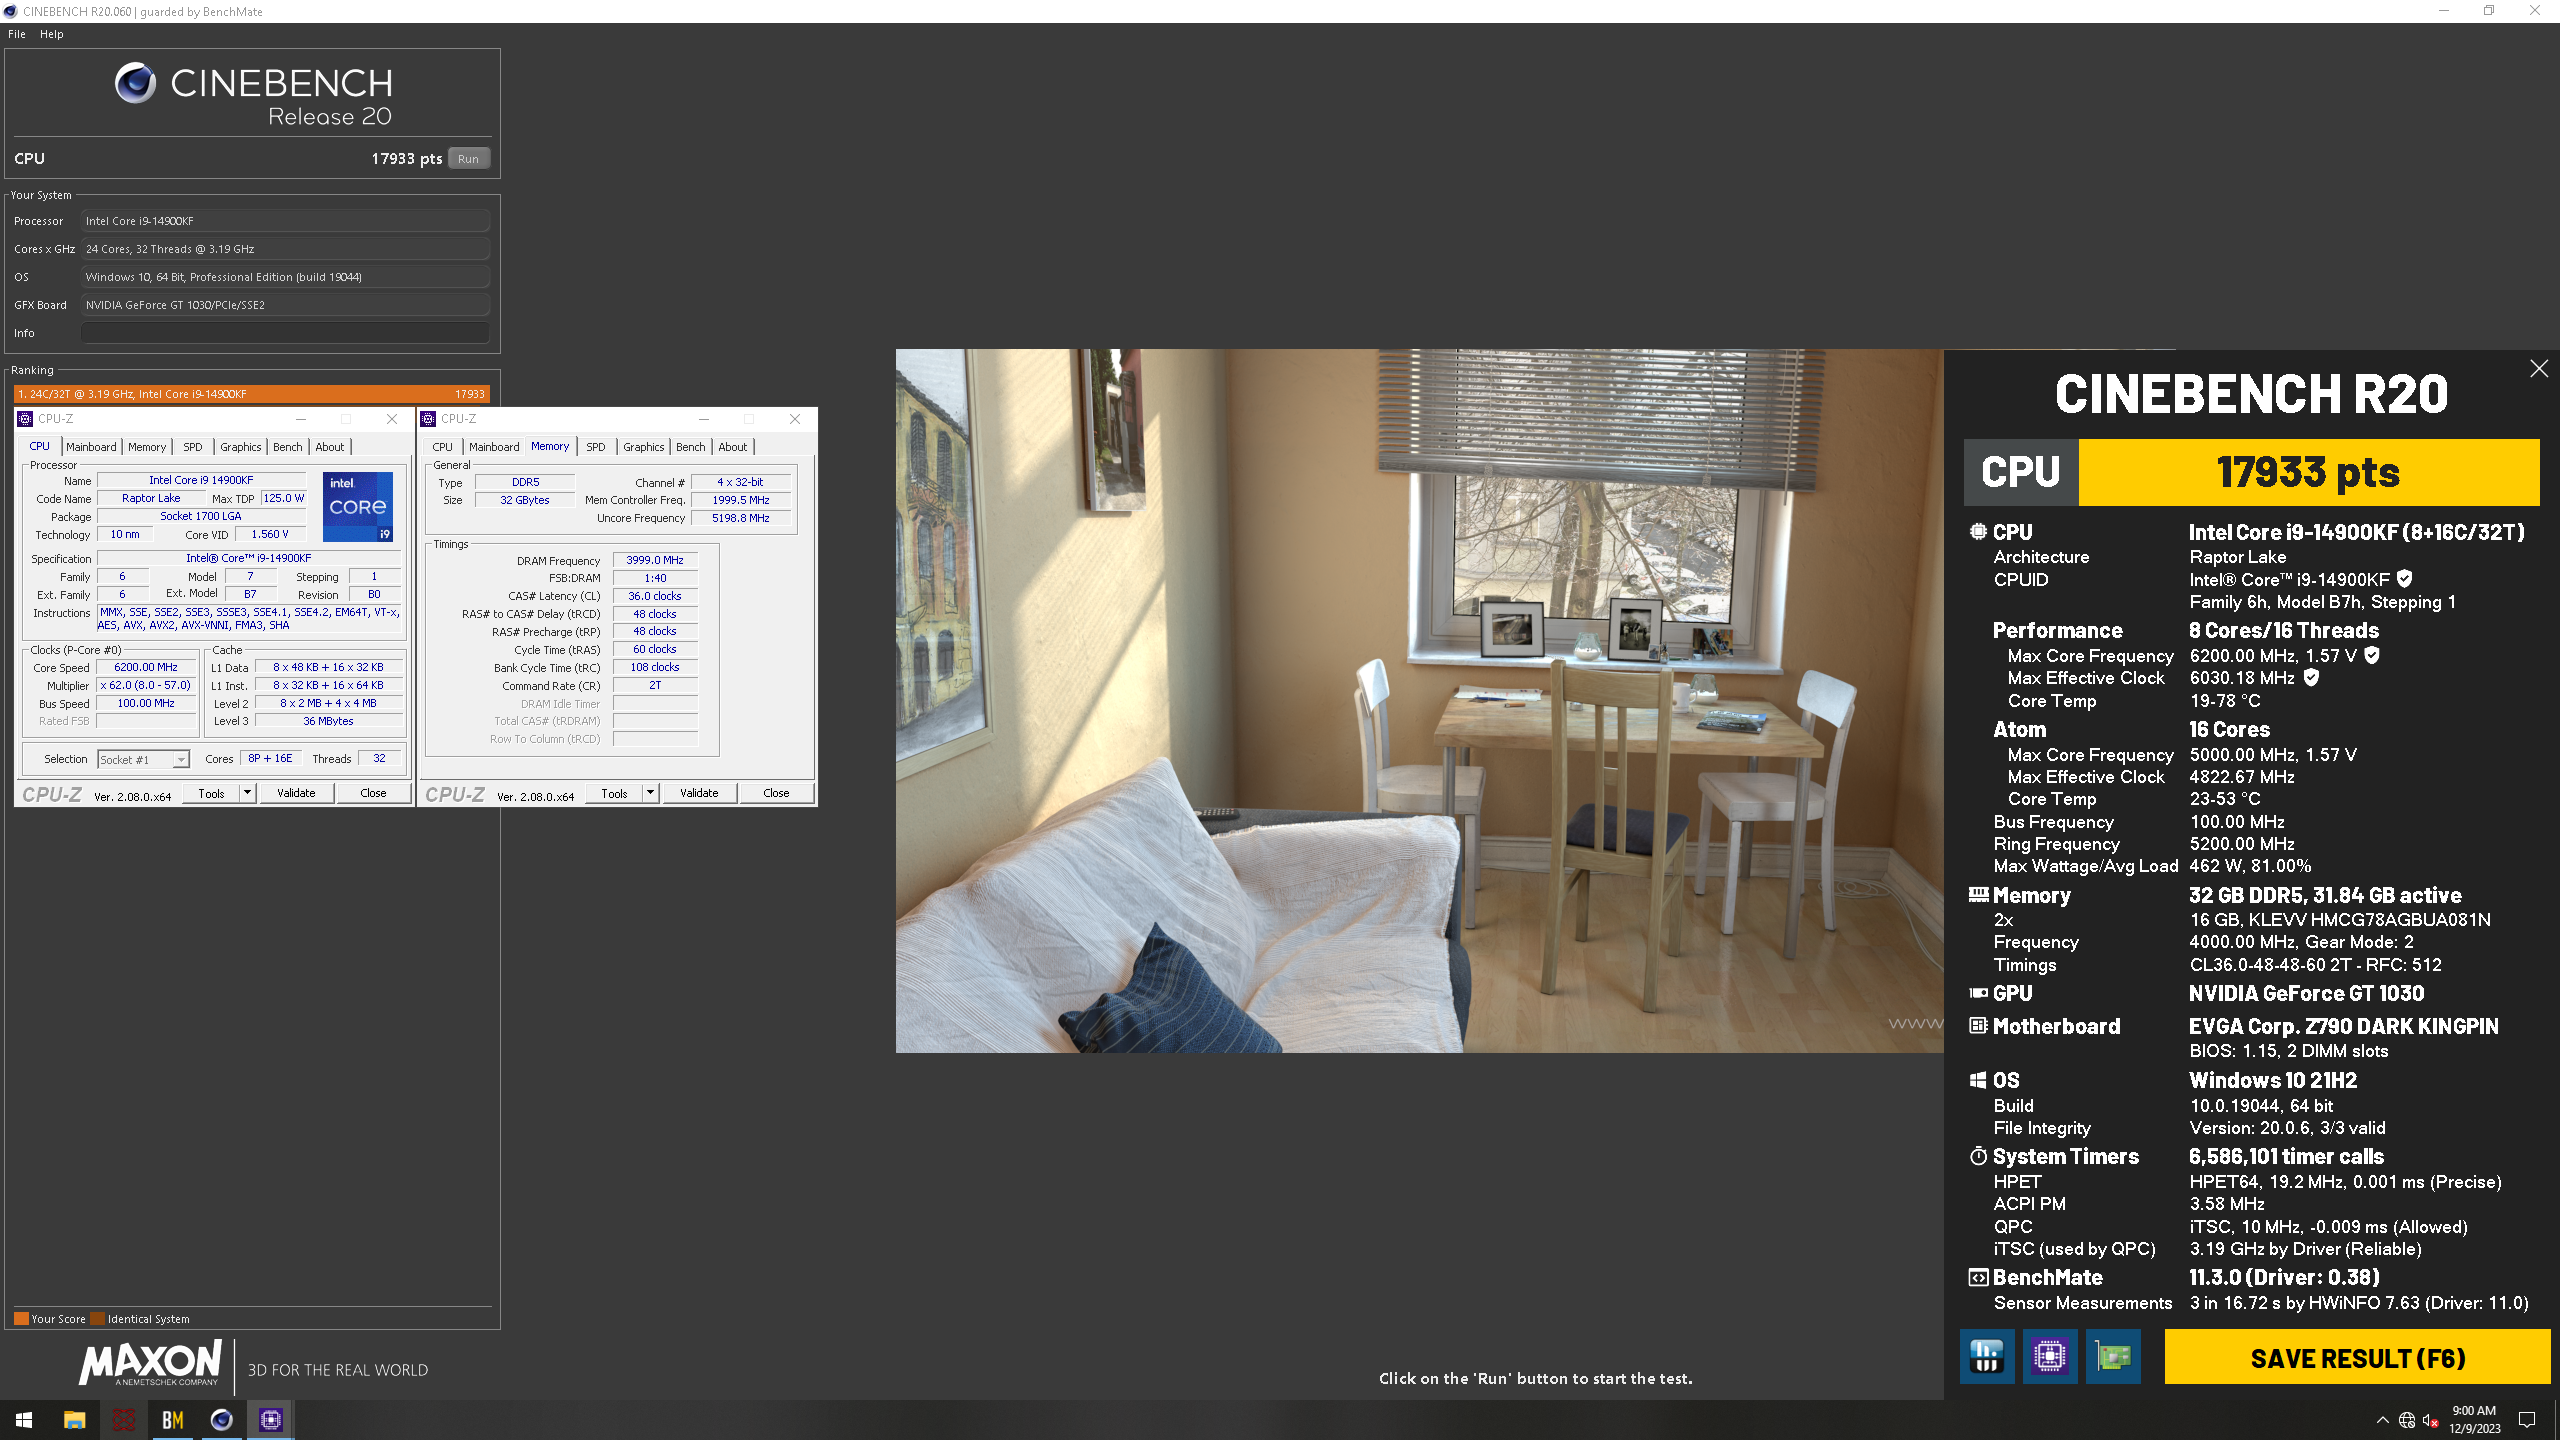Click the Max Core Frequency verified shield

click(x=2372, y=655)
